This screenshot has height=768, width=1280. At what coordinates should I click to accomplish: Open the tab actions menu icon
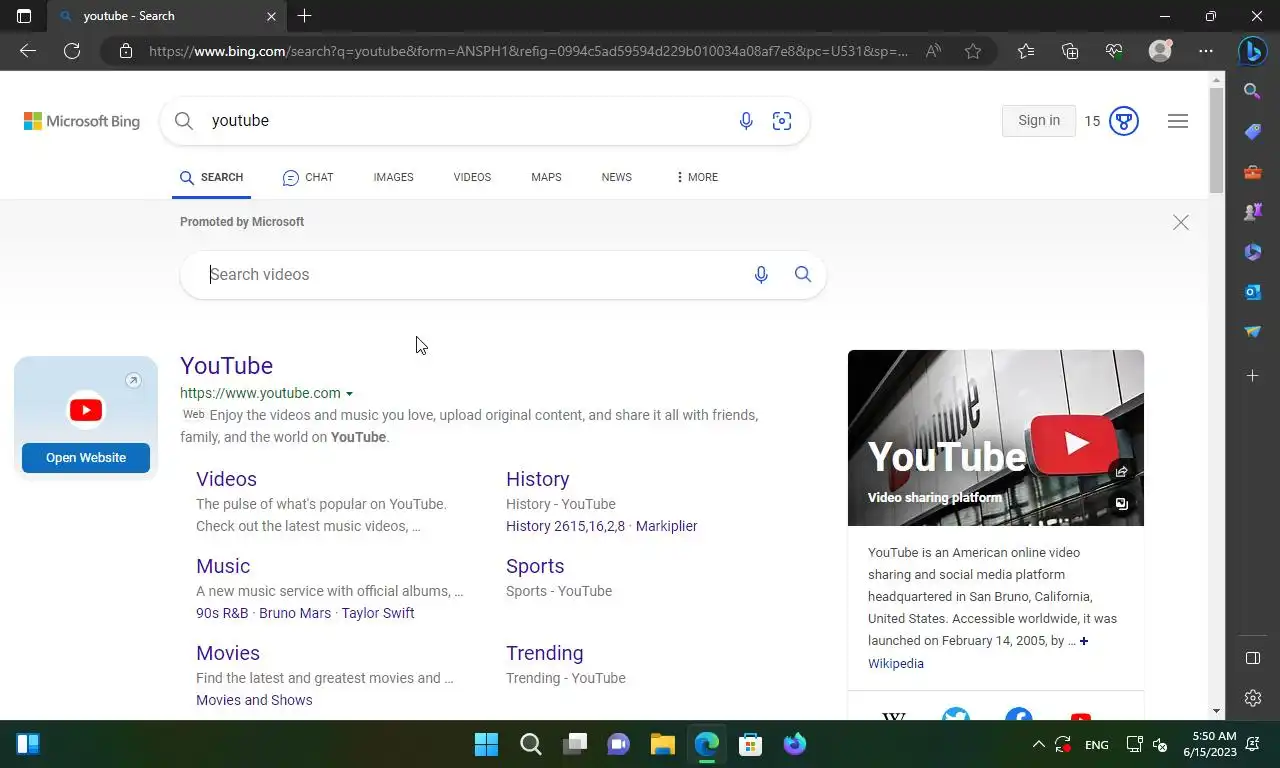click(x=24, y=16)
